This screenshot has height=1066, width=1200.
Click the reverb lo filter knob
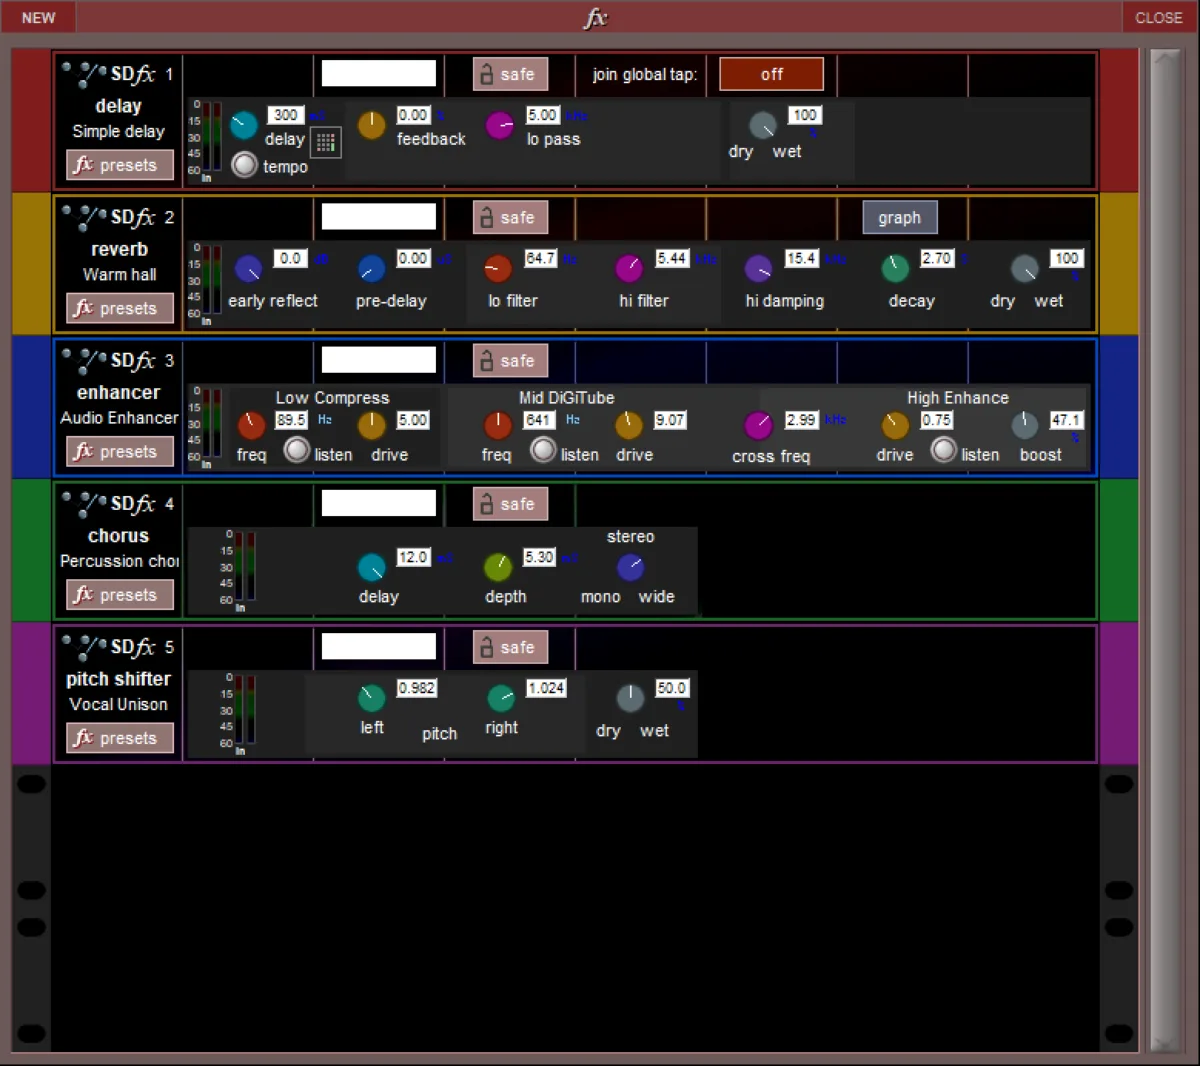(497, 268)
